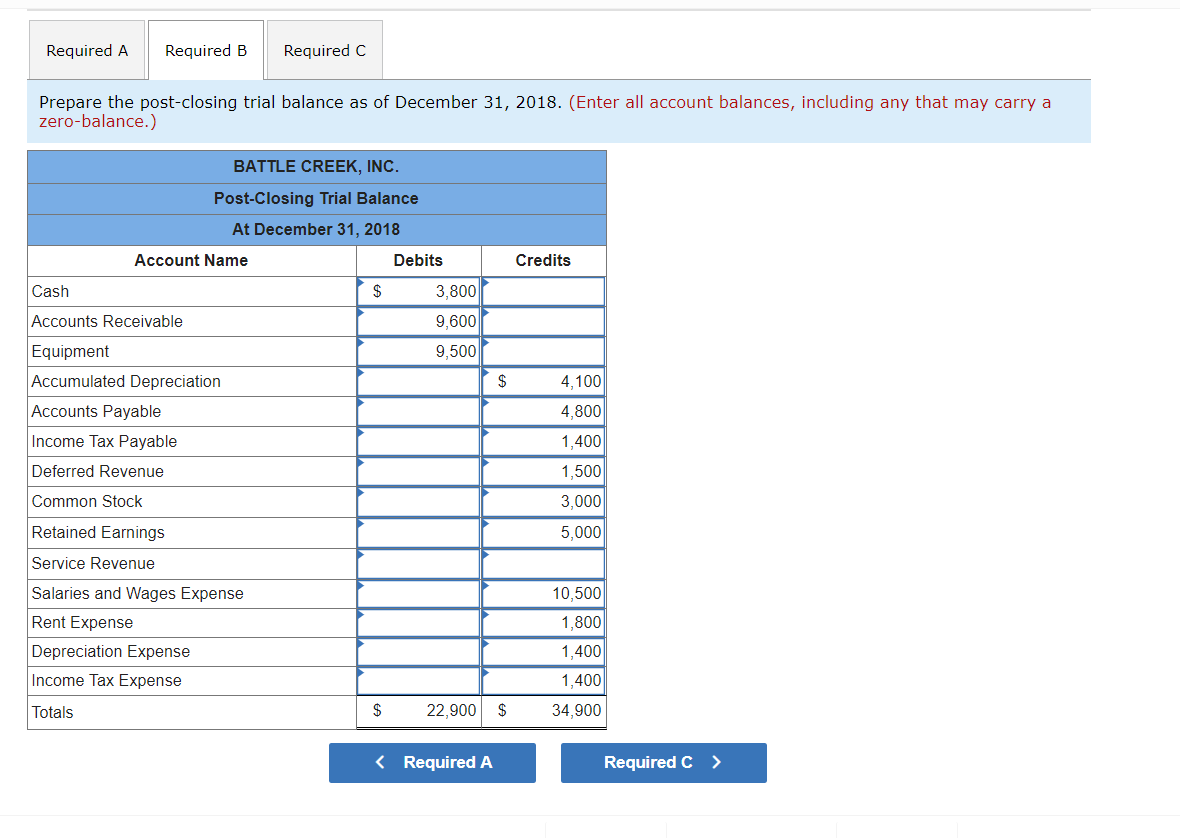Screen dimensions: 1180x838
Task: Click the Debits column header
Action: 418,260
